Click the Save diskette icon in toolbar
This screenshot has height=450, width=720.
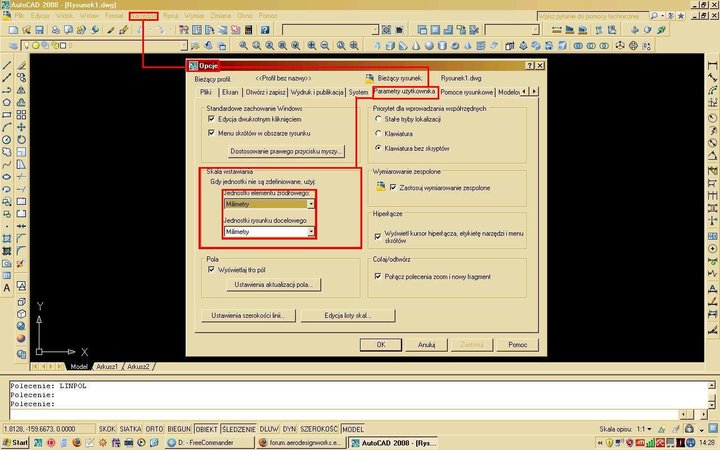pyautogui.click(x=39, y=30)
